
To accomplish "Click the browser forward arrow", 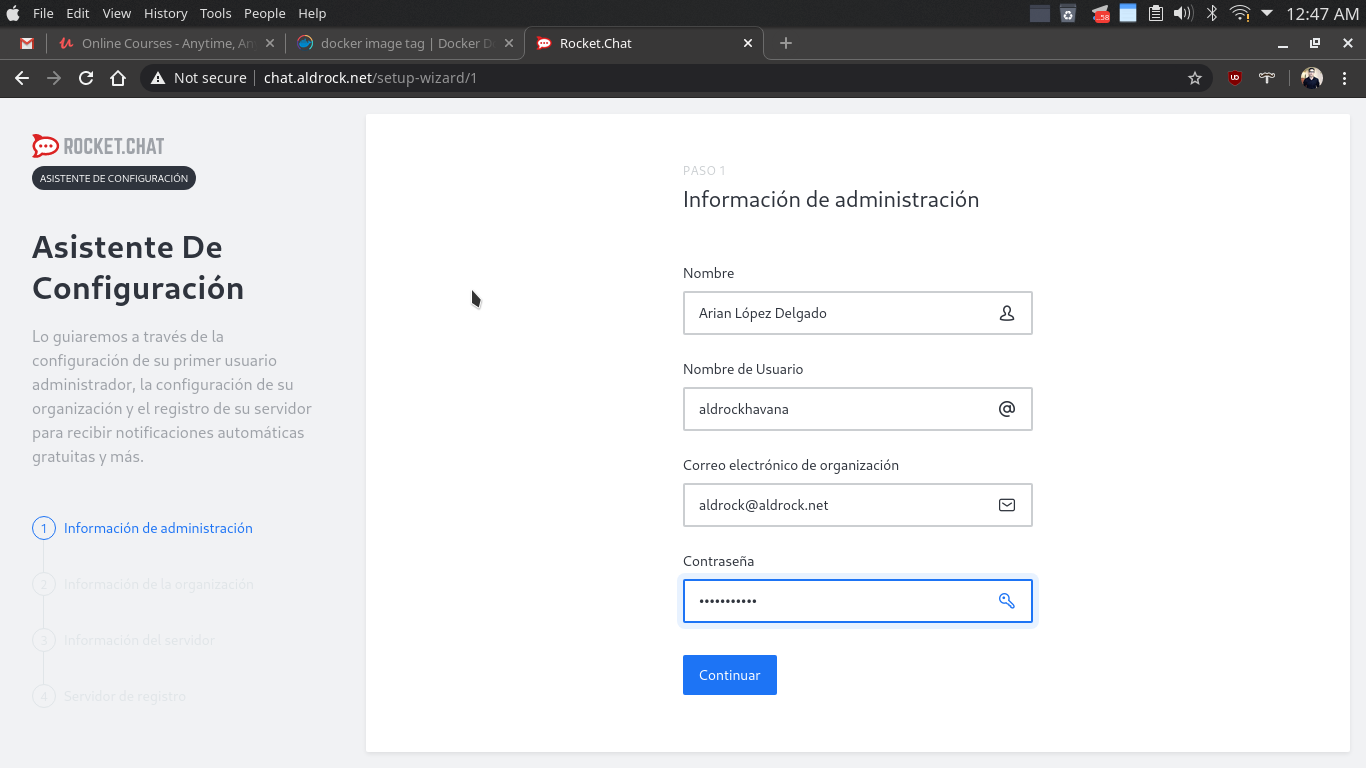I will [54, 78].
